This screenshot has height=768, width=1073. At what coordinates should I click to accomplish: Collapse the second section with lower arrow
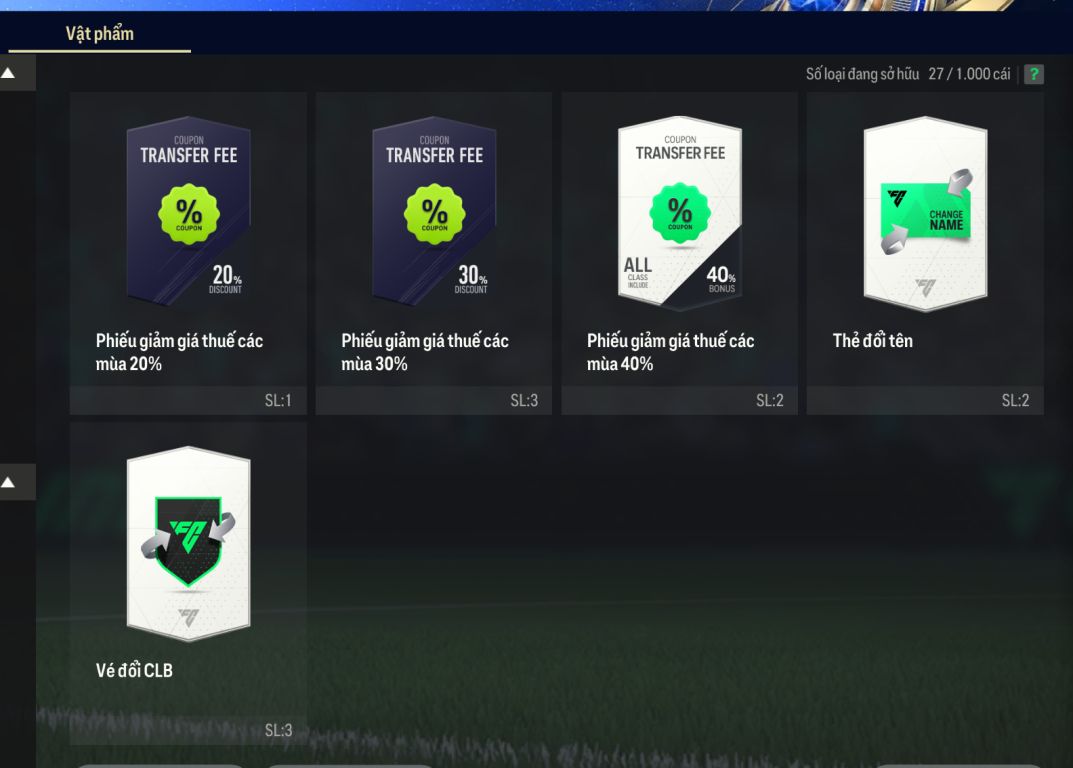[x=8, y=483]
